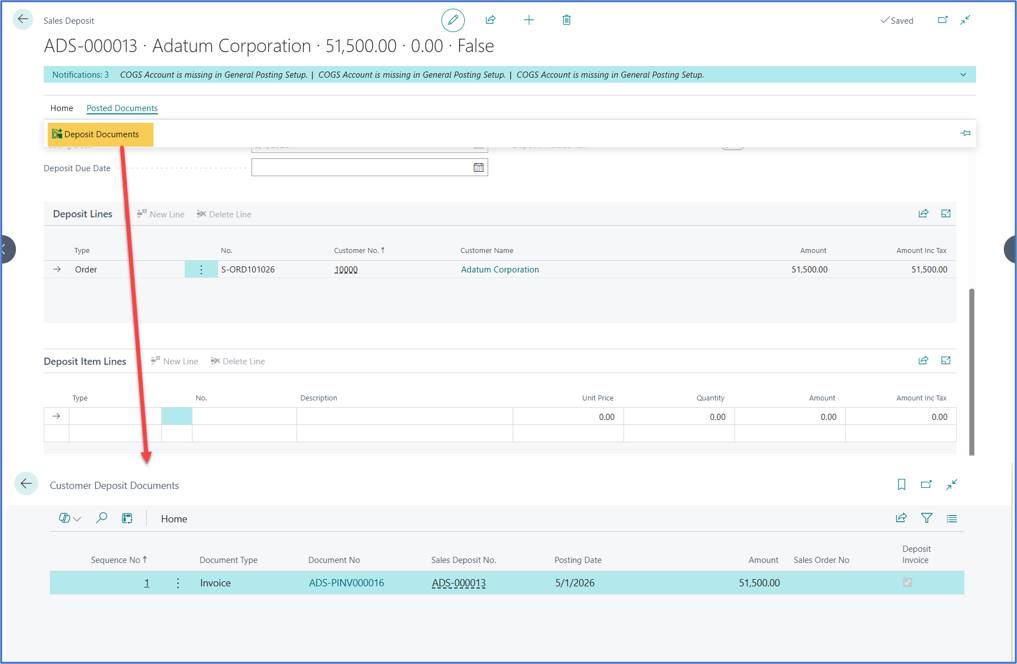Click Delete Line in Deposit Item Lines
The height and width of the screenshot is (664, 1017).
[x=237, y=361]
